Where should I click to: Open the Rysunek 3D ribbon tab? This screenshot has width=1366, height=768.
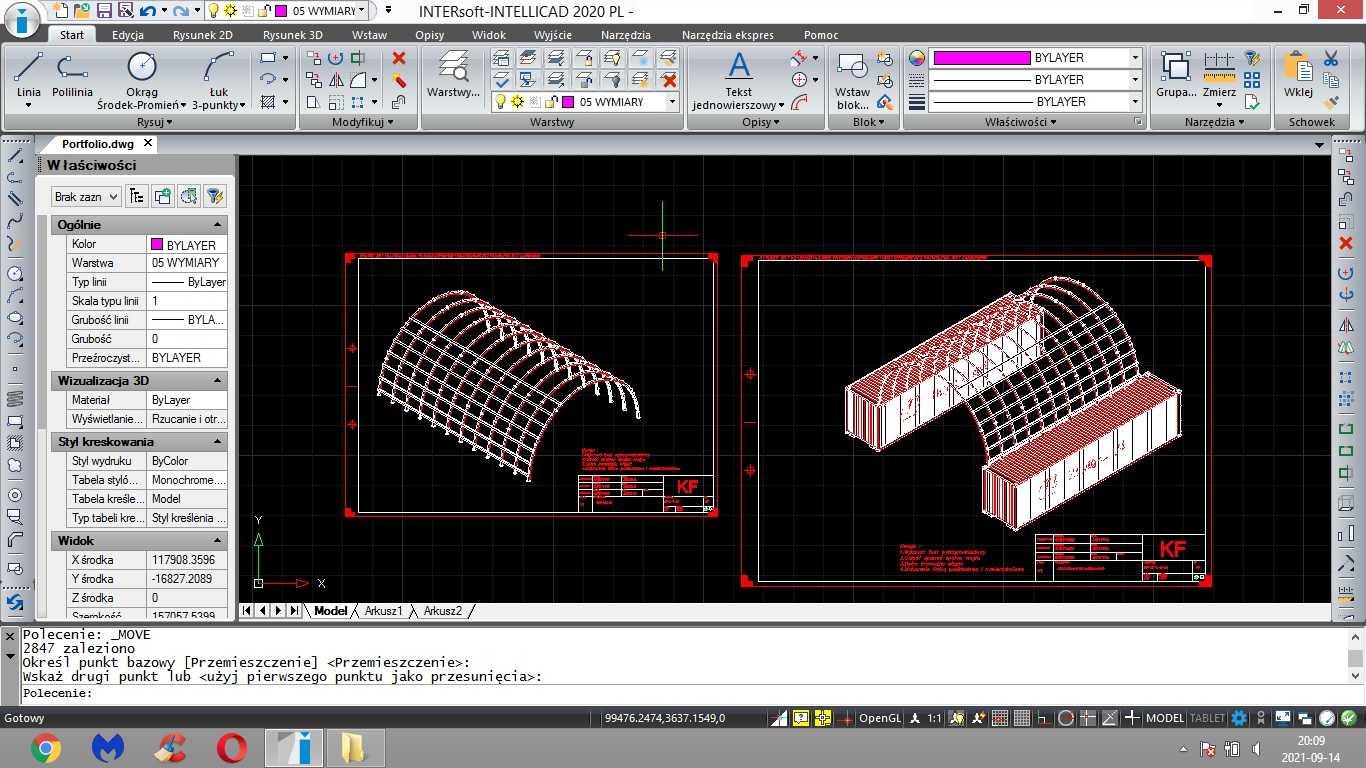(293, 35)
